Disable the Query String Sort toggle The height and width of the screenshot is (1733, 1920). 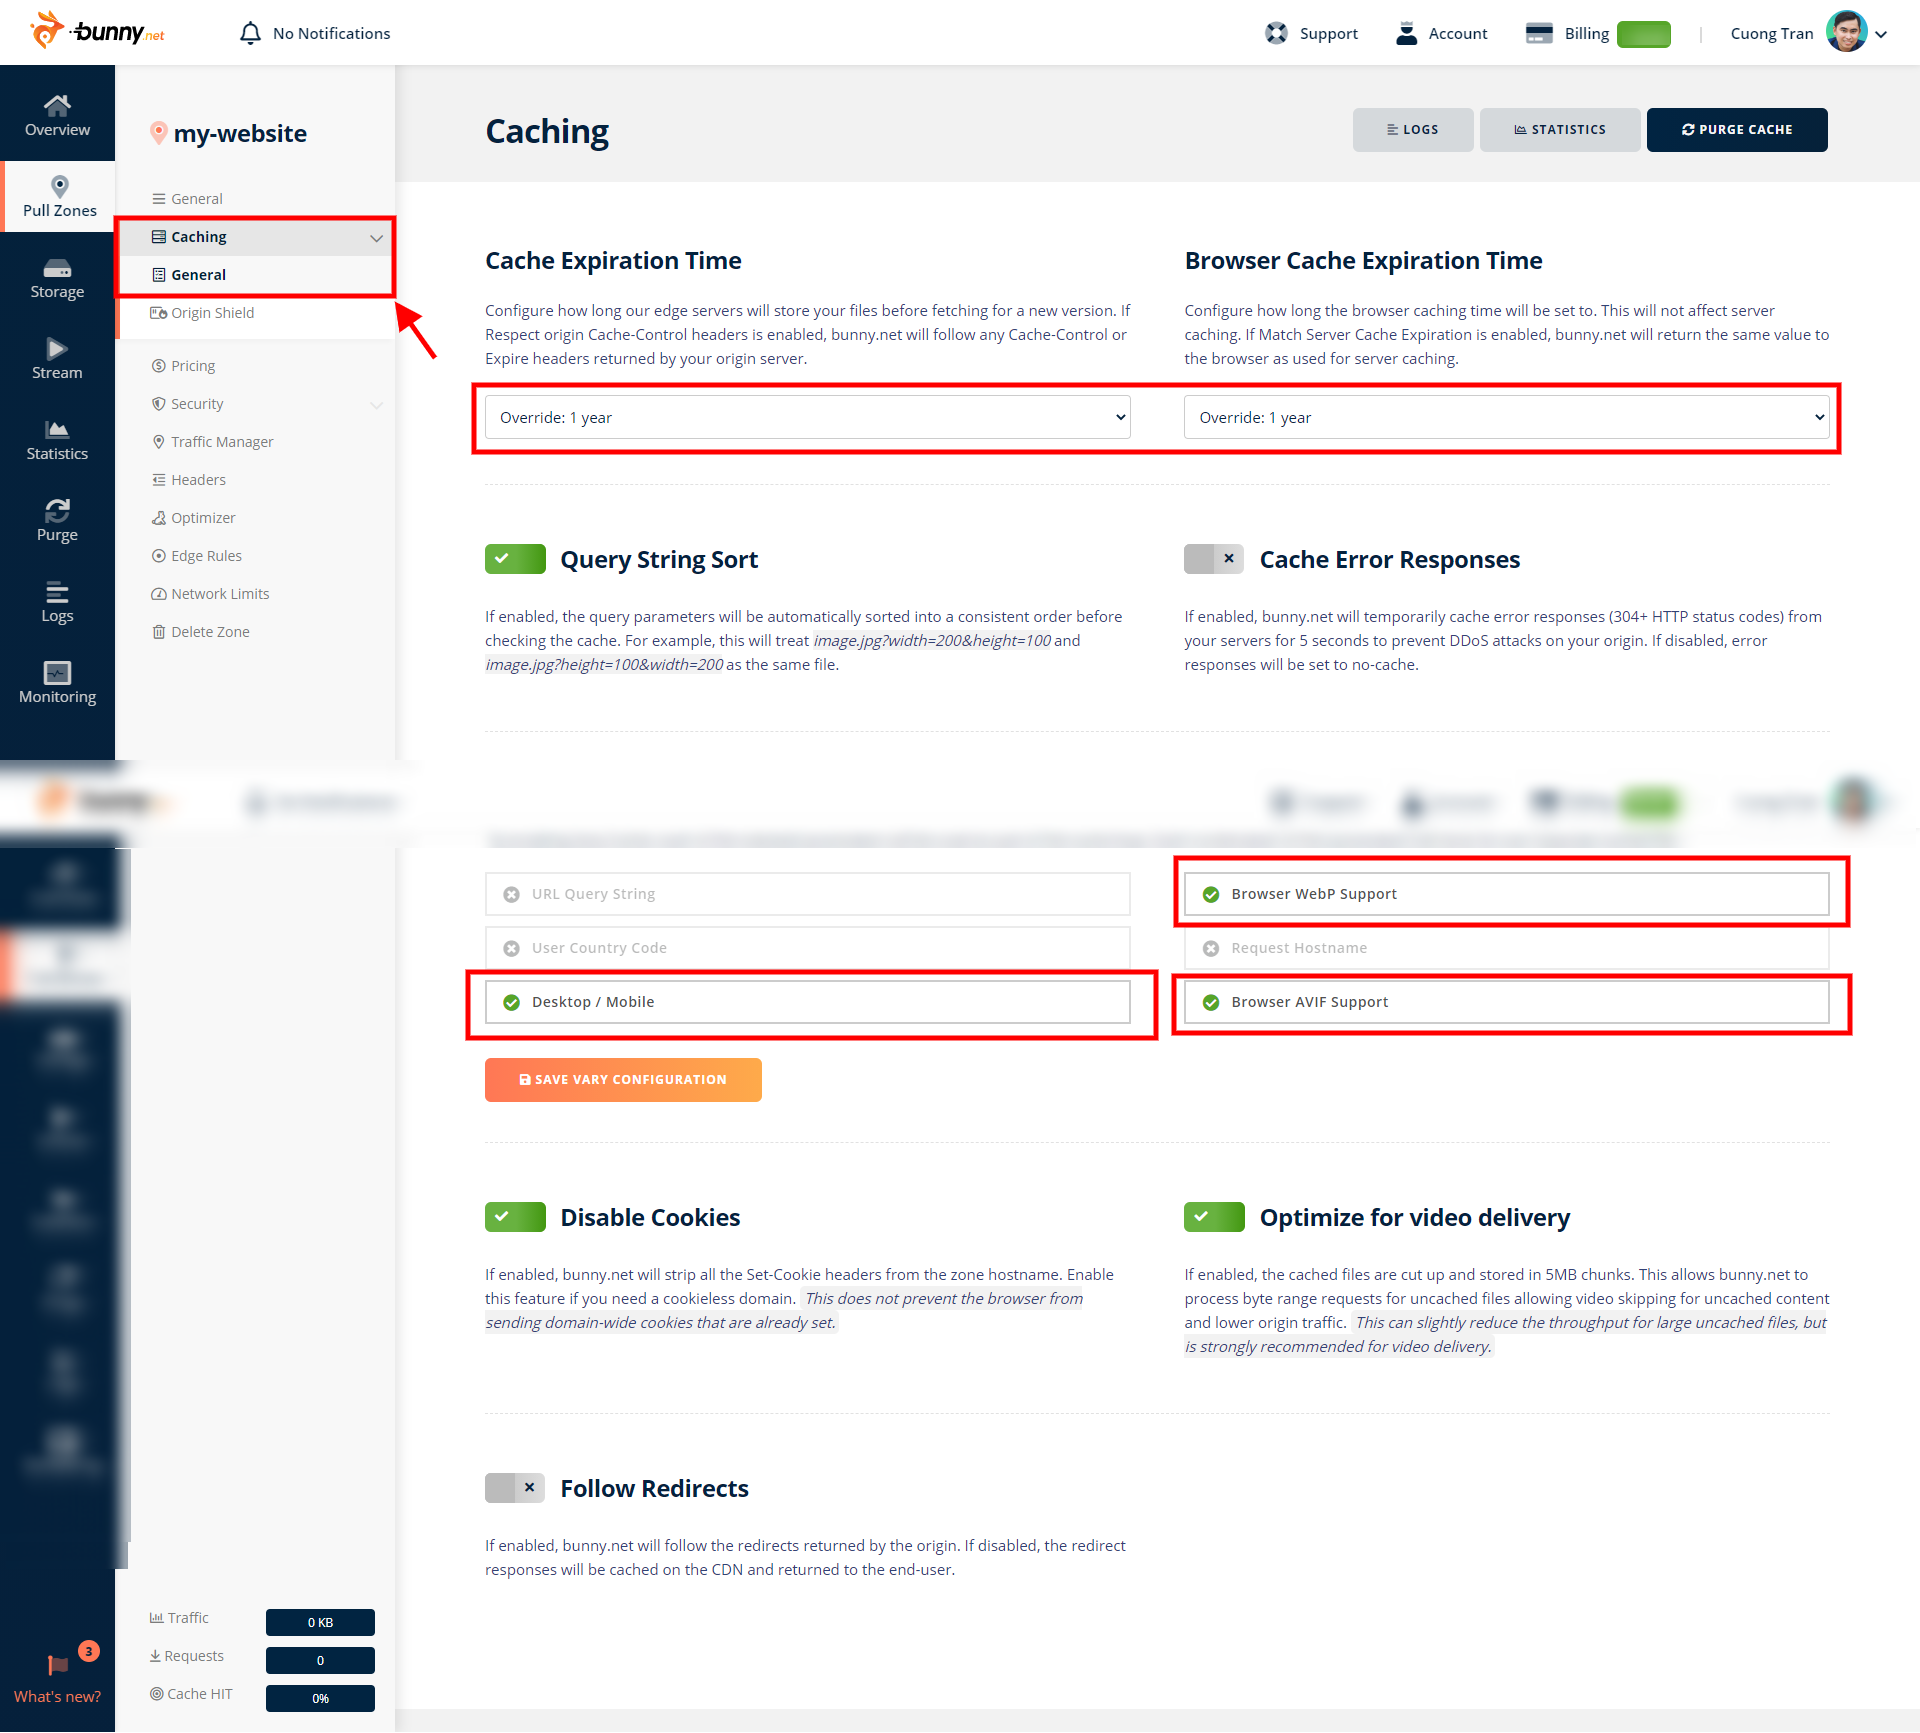515,559
